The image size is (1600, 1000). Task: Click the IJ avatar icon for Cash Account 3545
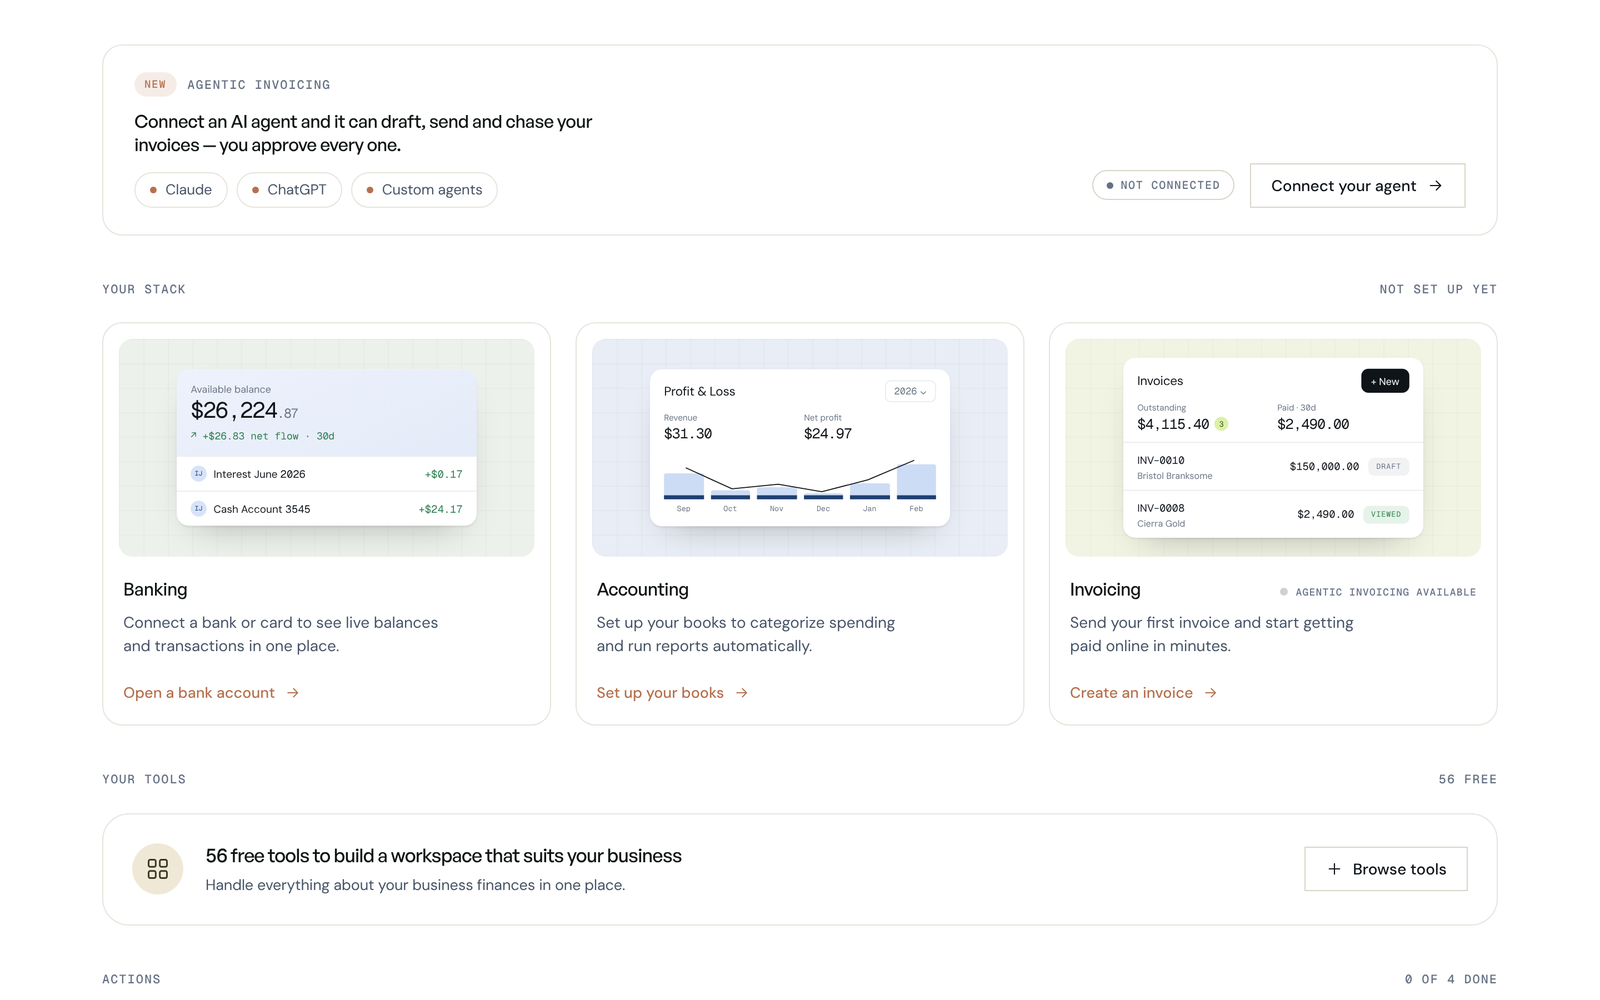coord(198,509)
